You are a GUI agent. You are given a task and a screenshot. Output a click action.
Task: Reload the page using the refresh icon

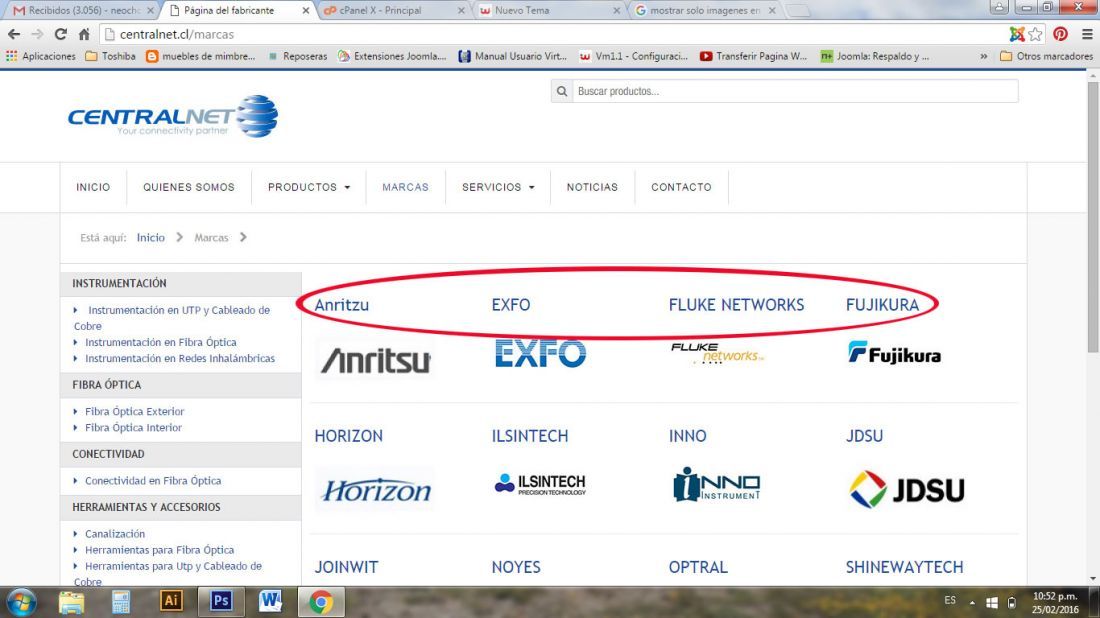[61, 34]
